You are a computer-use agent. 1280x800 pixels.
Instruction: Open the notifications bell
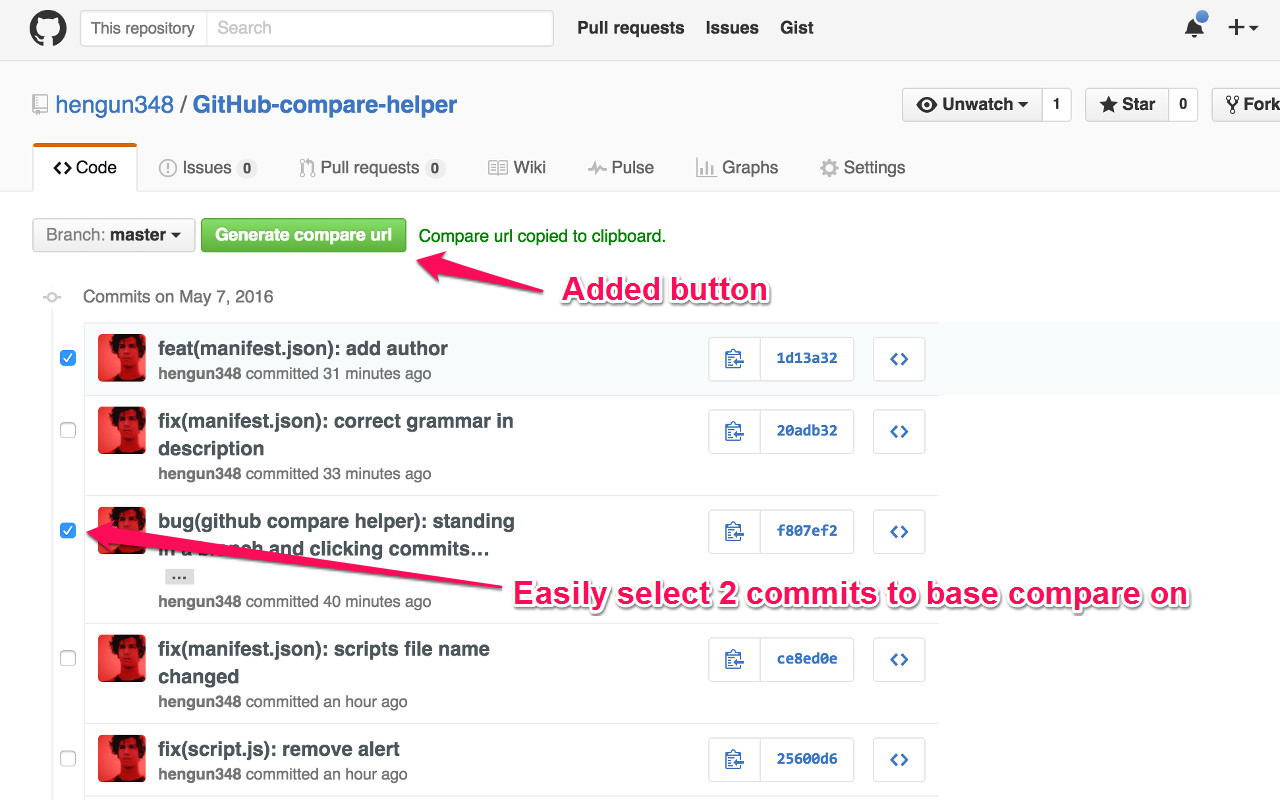coord(1194,28)
